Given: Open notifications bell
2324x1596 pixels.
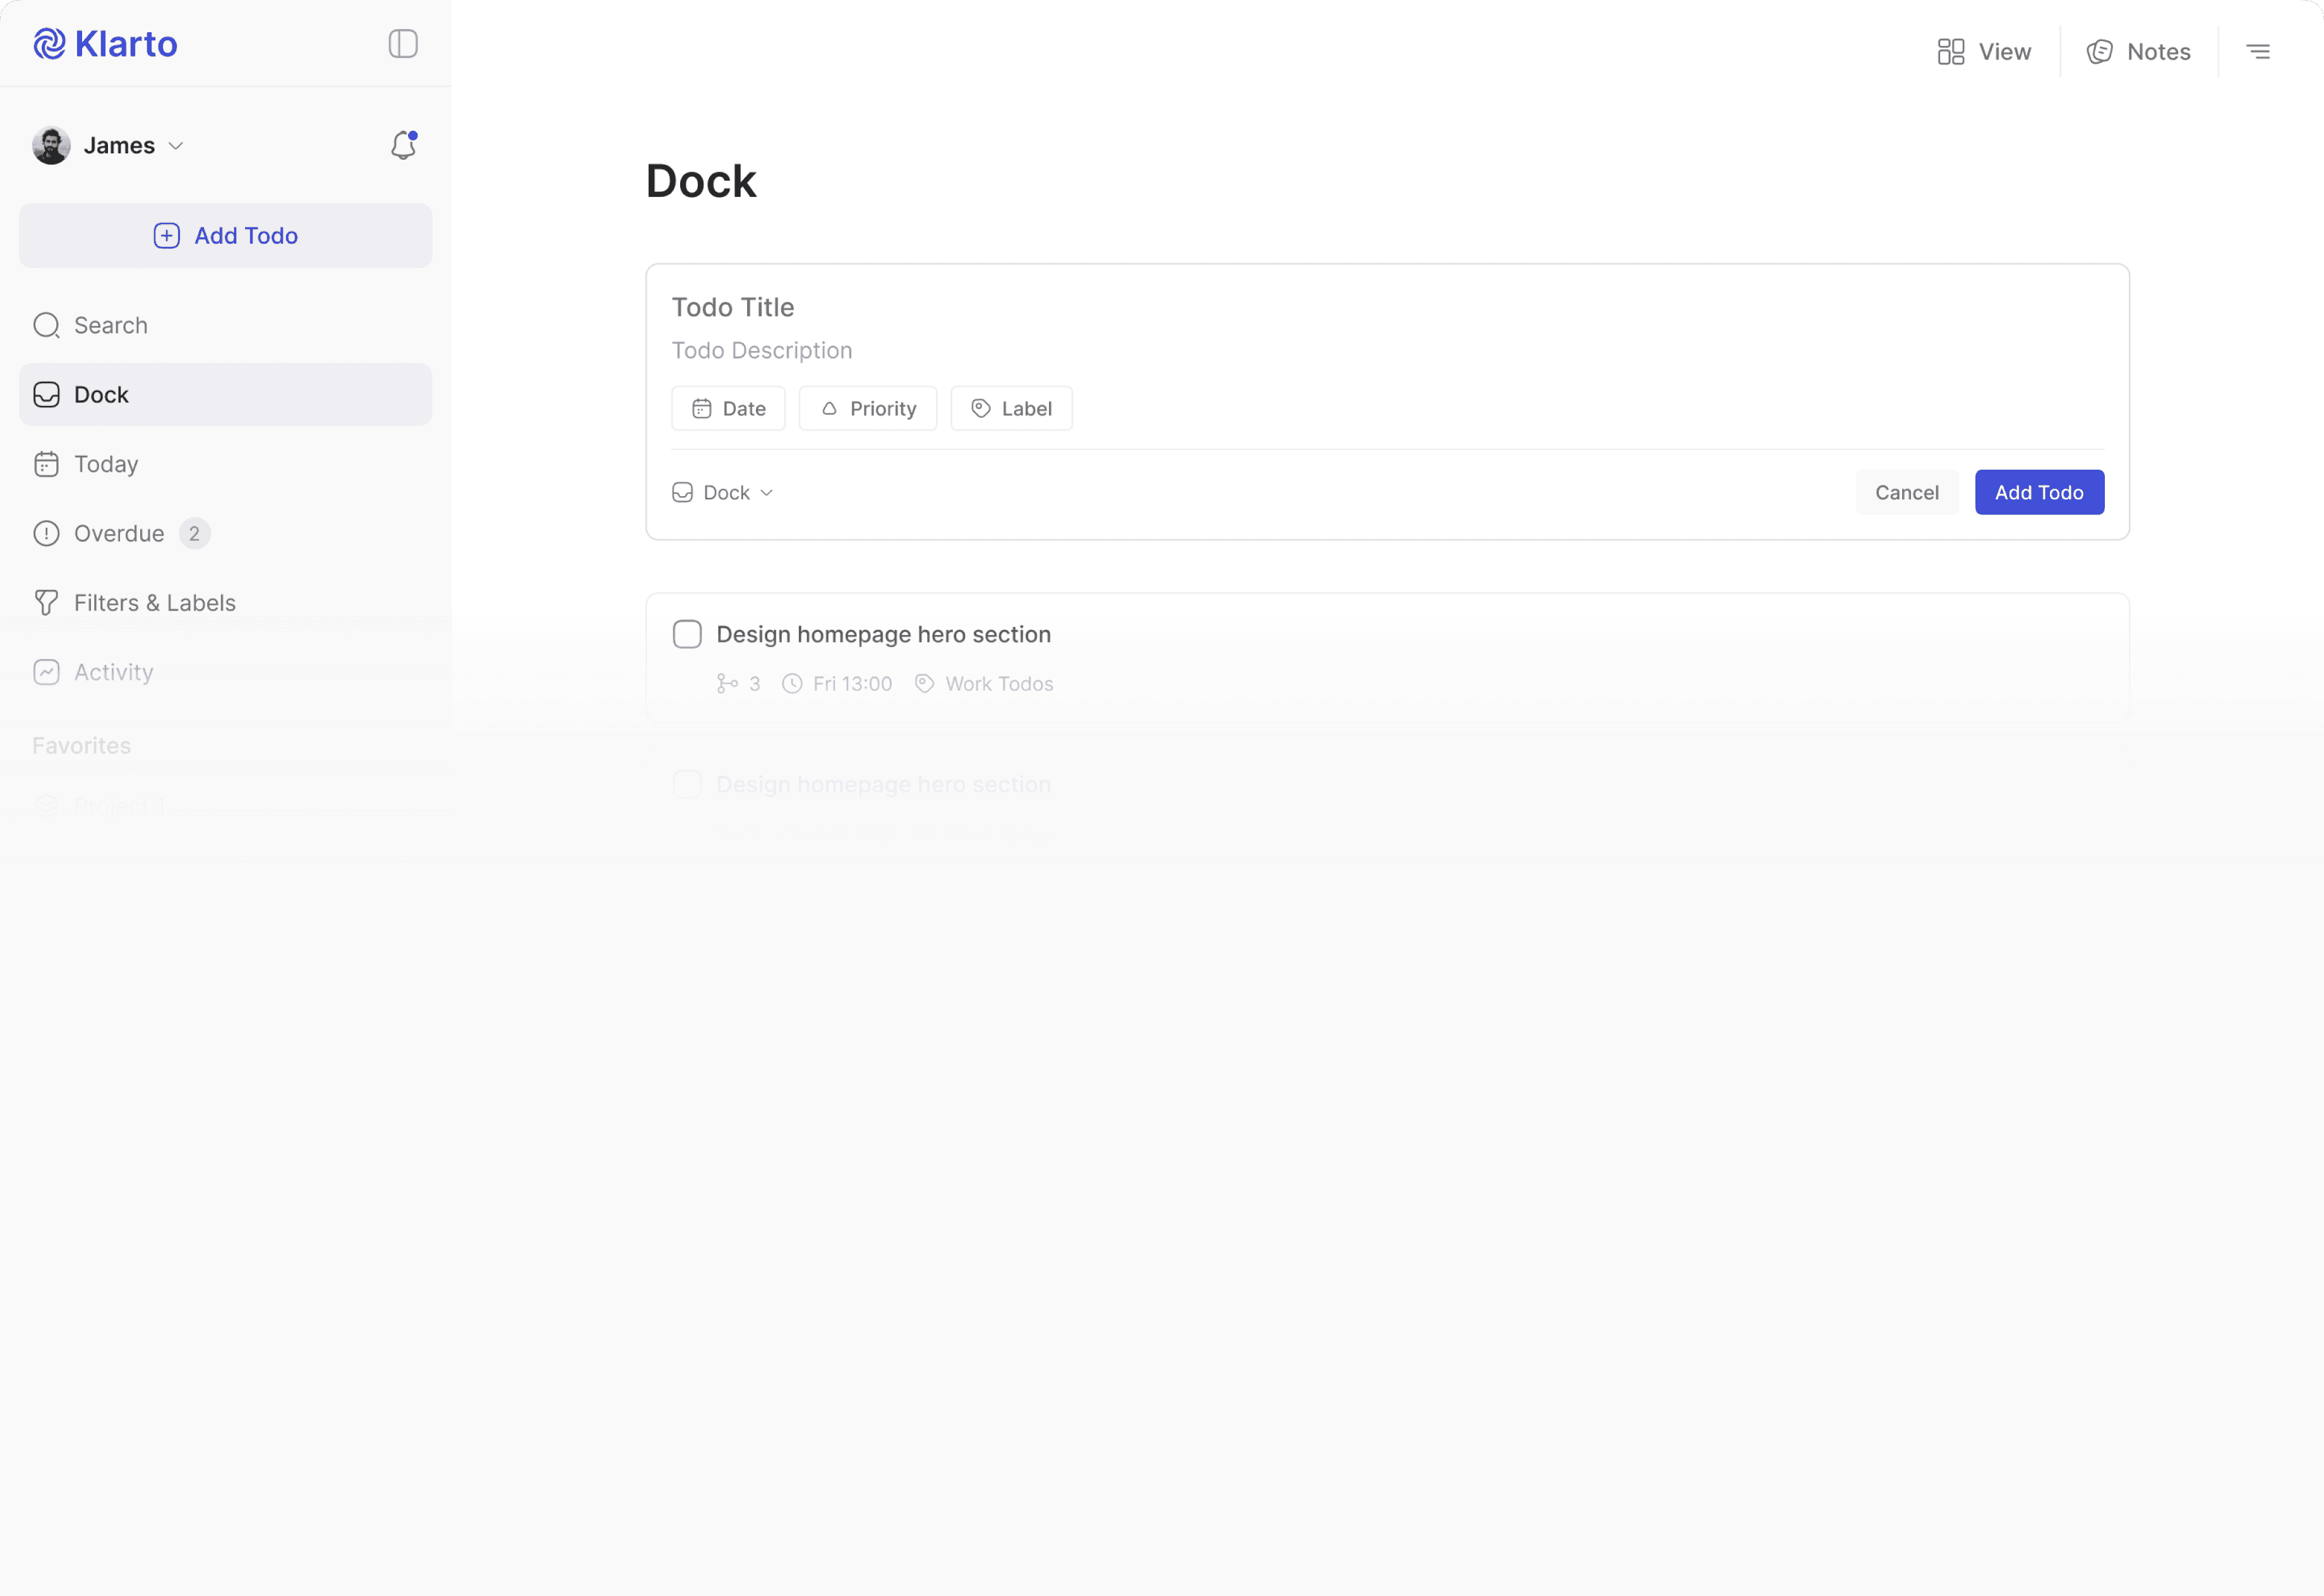Looking at the screenshot, I should click(403, 146).
